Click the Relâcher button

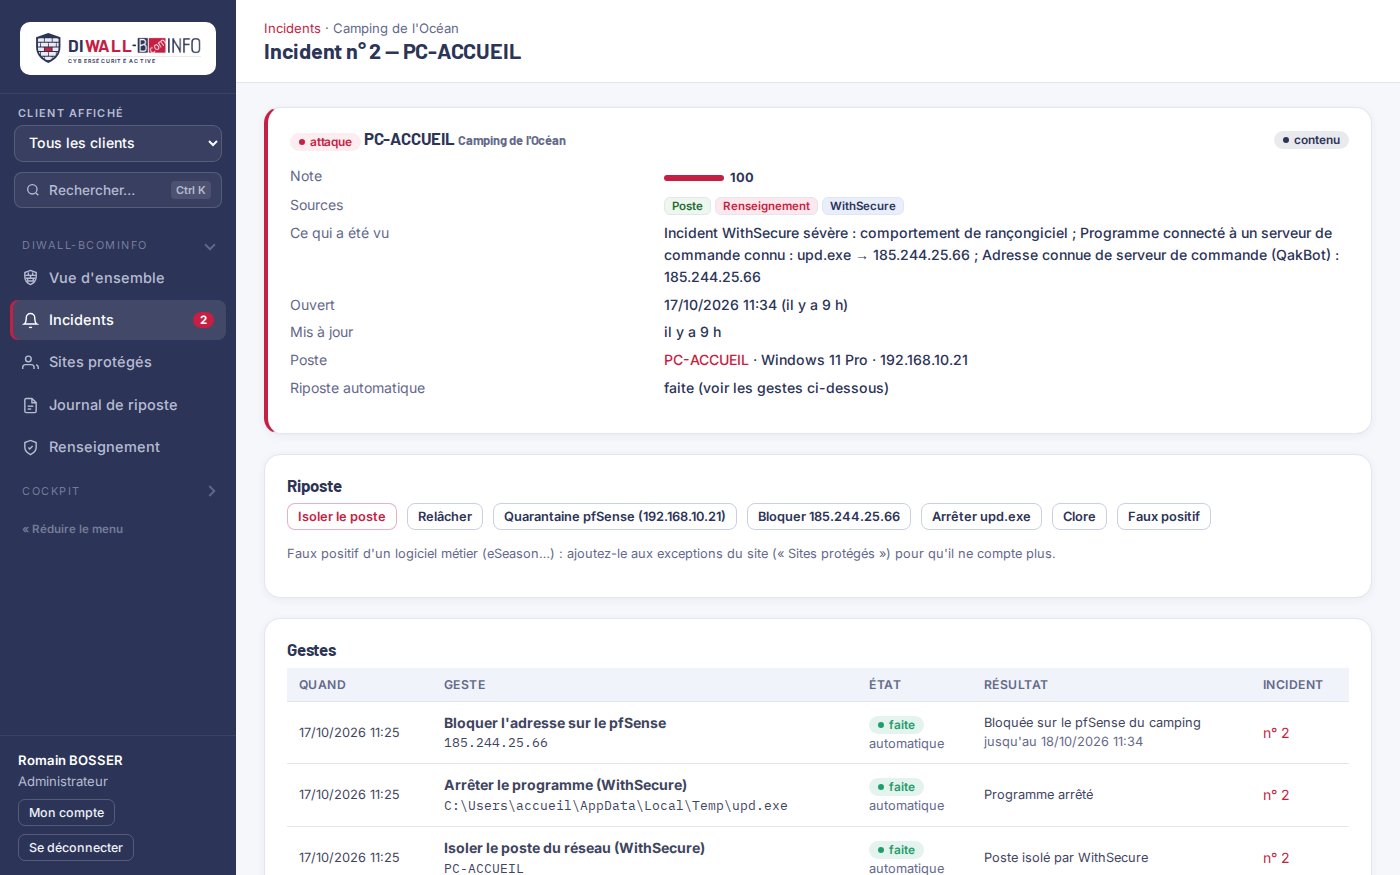coord(445,517)
